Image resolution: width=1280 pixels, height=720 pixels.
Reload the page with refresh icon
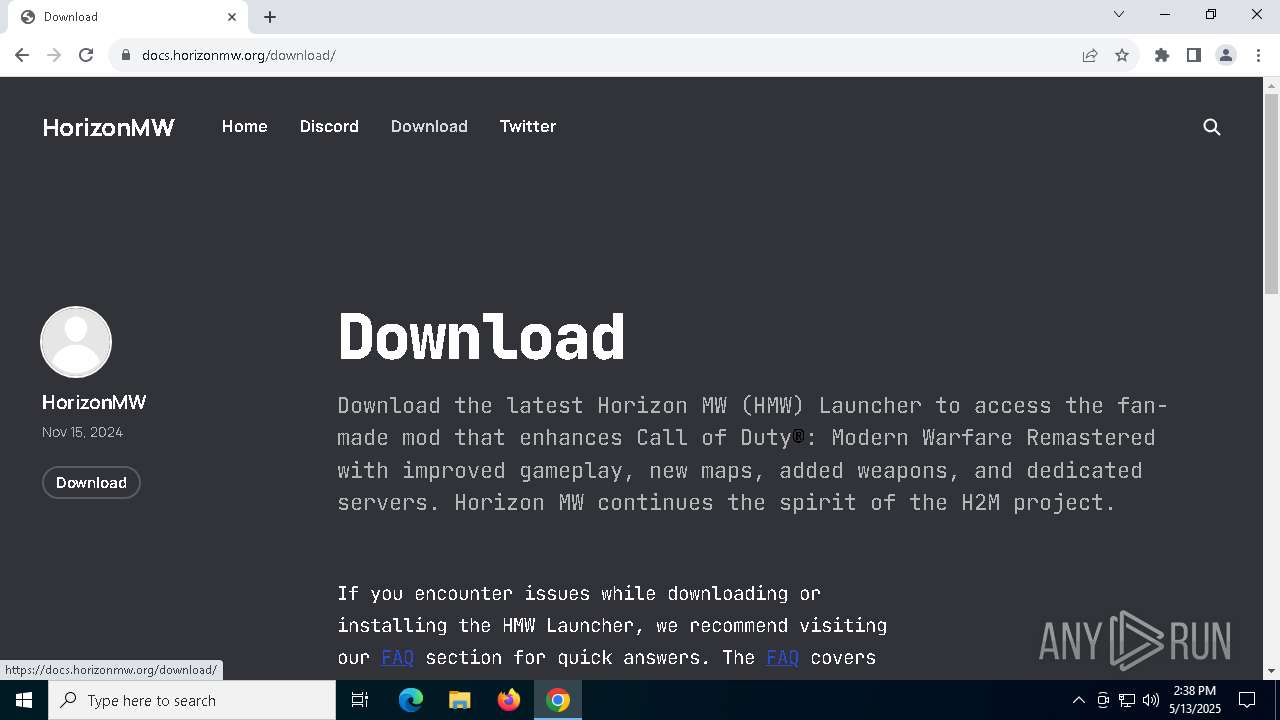click(x=86, y=55)
